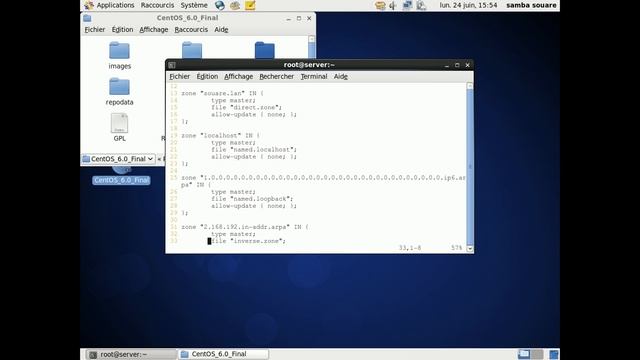Click terminal scrollbar down arrow
Screen dimensions: 640x360
point(470,249)
